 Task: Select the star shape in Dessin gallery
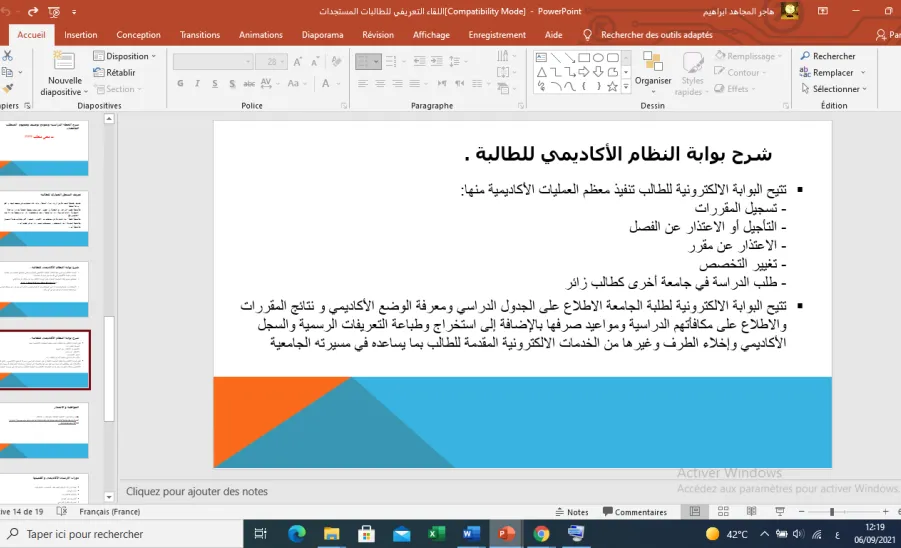pos(612,87)
